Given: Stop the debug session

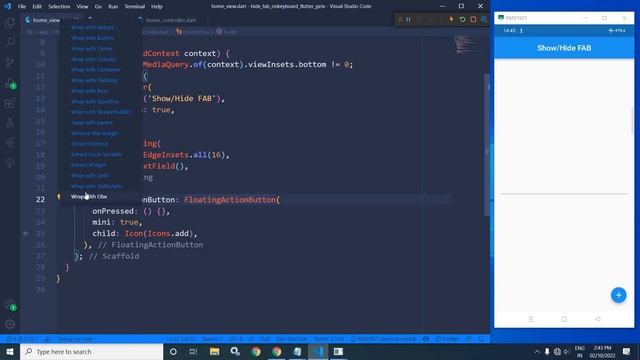Looking at the screenshot, I should 473,20.
